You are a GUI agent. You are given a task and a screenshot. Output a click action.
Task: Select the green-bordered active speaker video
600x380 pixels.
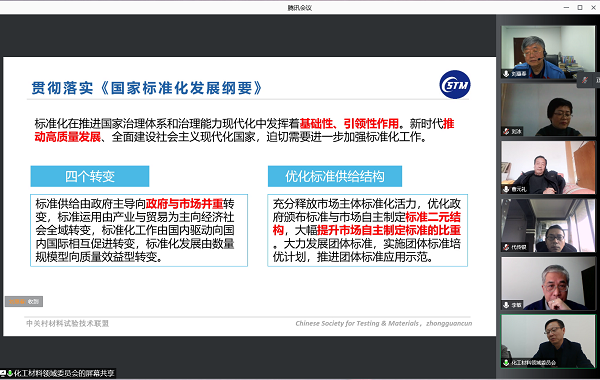tap(548, 341)
